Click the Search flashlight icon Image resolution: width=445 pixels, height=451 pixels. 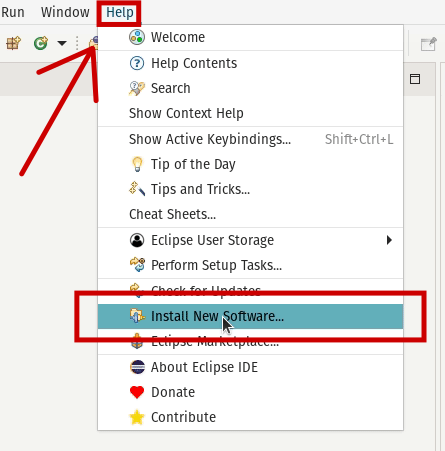[137, 88]
